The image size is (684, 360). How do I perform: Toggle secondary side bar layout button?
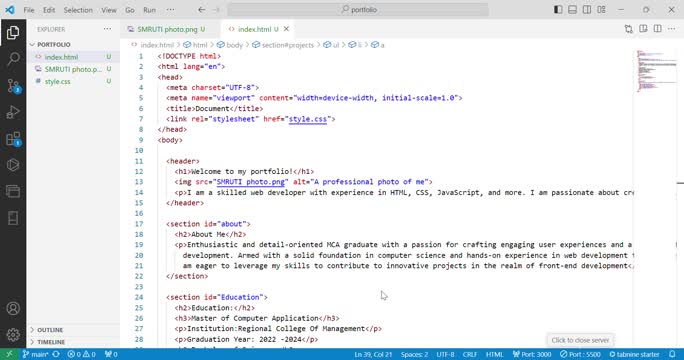pos(587,10)
